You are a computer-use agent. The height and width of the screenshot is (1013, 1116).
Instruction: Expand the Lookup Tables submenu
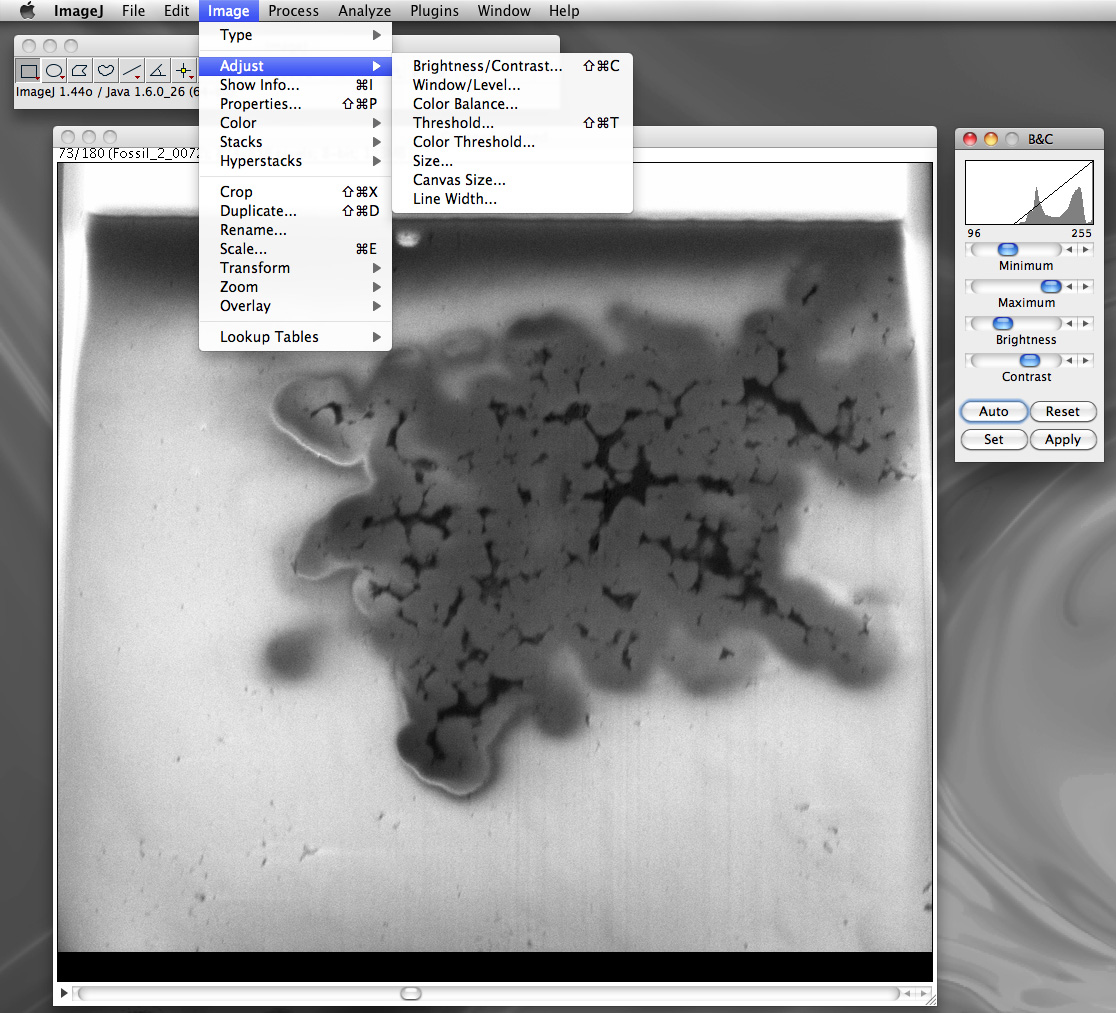coord(295,337)
